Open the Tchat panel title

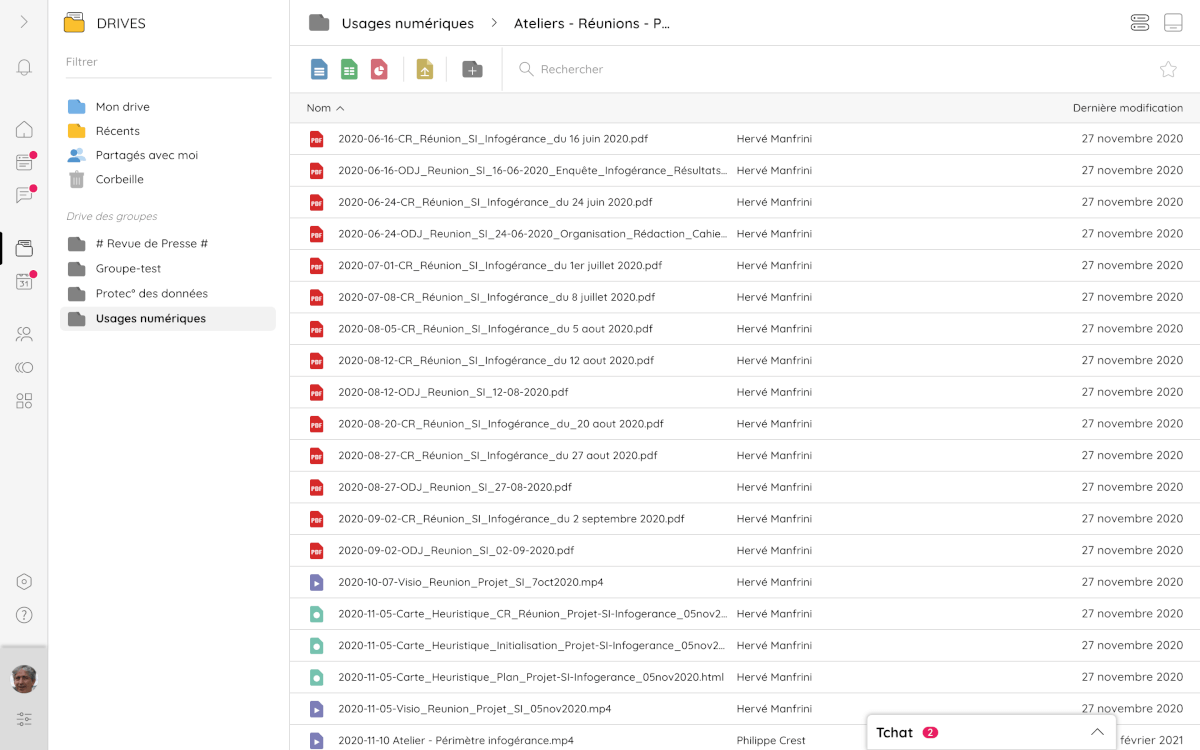click(895, 732)
